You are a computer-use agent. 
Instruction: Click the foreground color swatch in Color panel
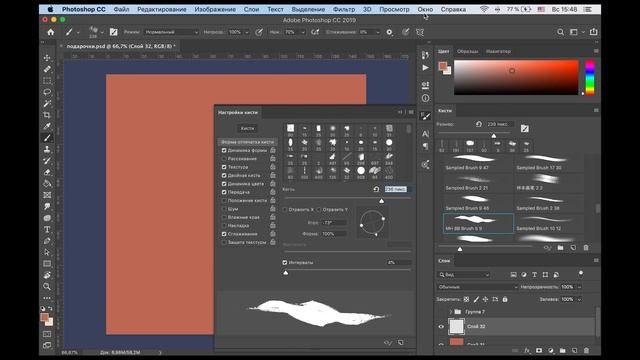pos(442,66)
